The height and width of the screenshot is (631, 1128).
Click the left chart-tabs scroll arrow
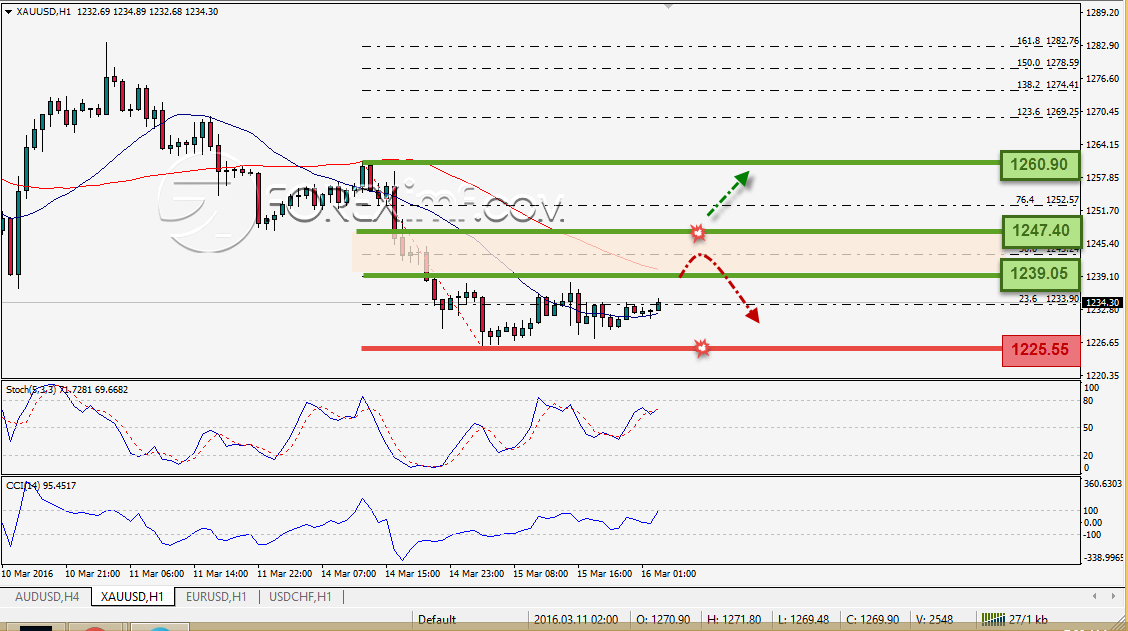[x=1094, y=596]
